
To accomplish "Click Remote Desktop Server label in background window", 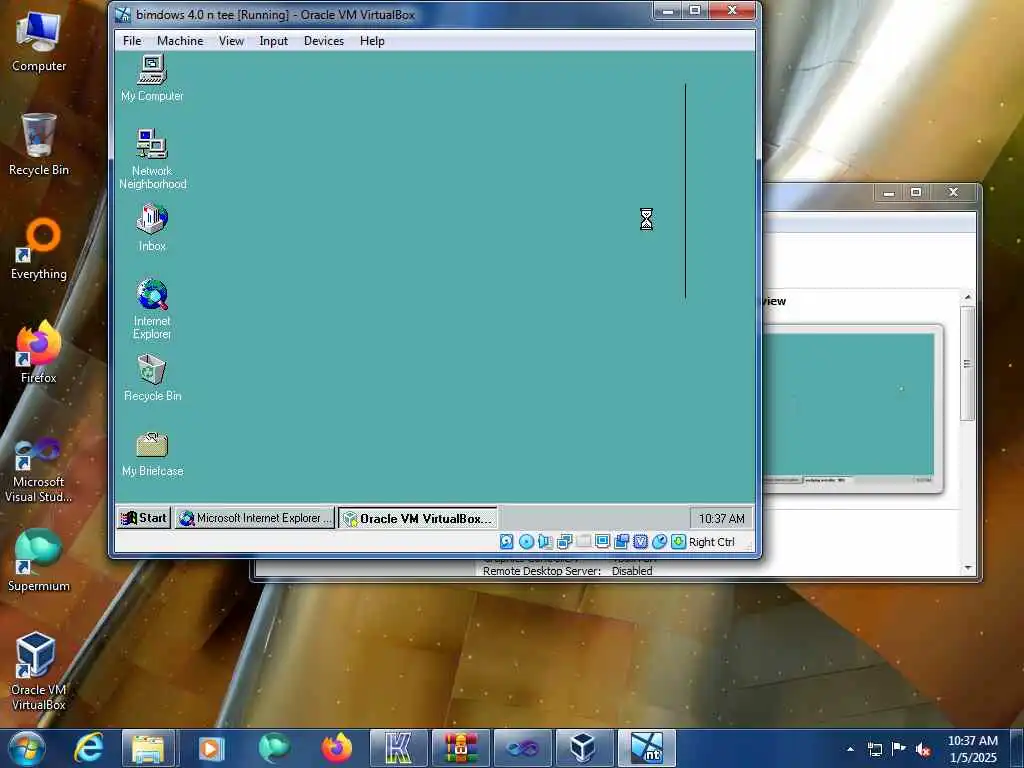I will click(541, 571).
